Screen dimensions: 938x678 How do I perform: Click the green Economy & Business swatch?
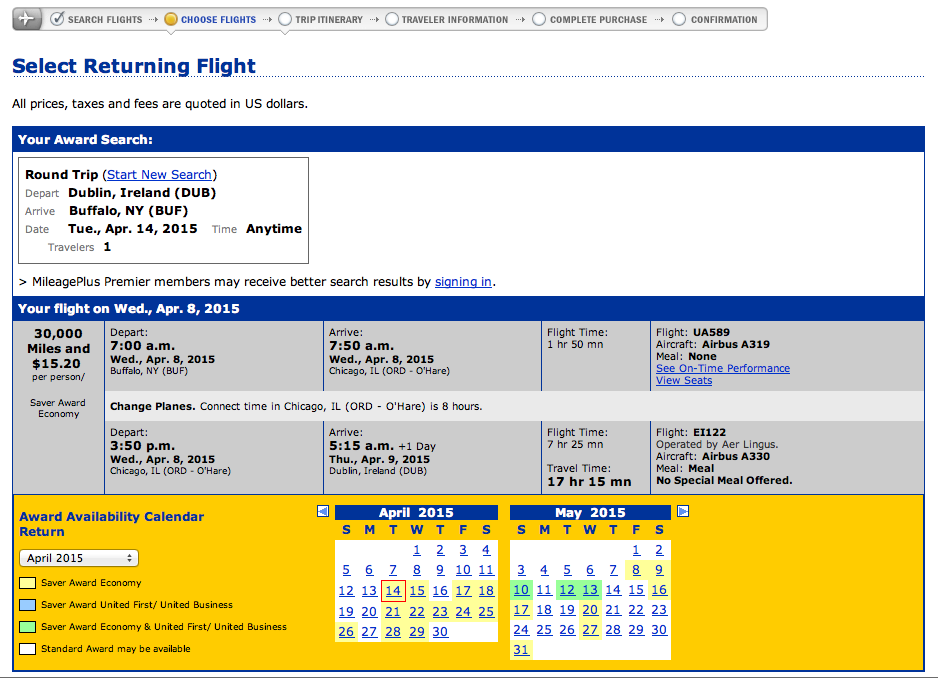pos(28,627)
